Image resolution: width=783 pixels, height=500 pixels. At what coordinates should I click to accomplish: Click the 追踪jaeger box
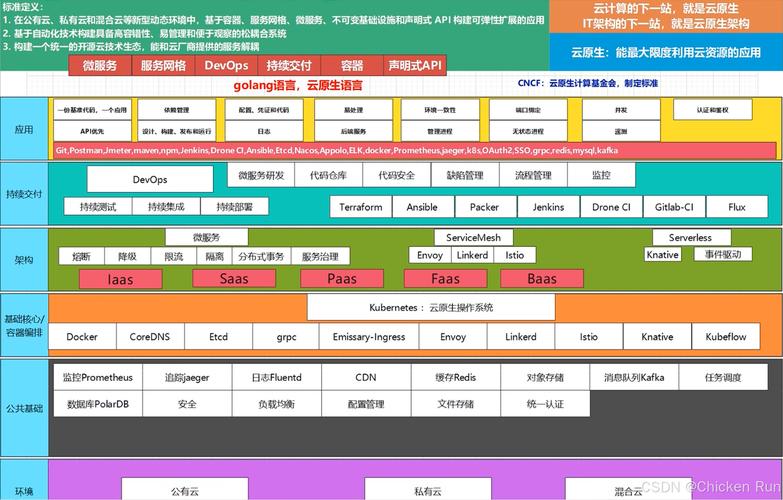(x=187, y=378)
